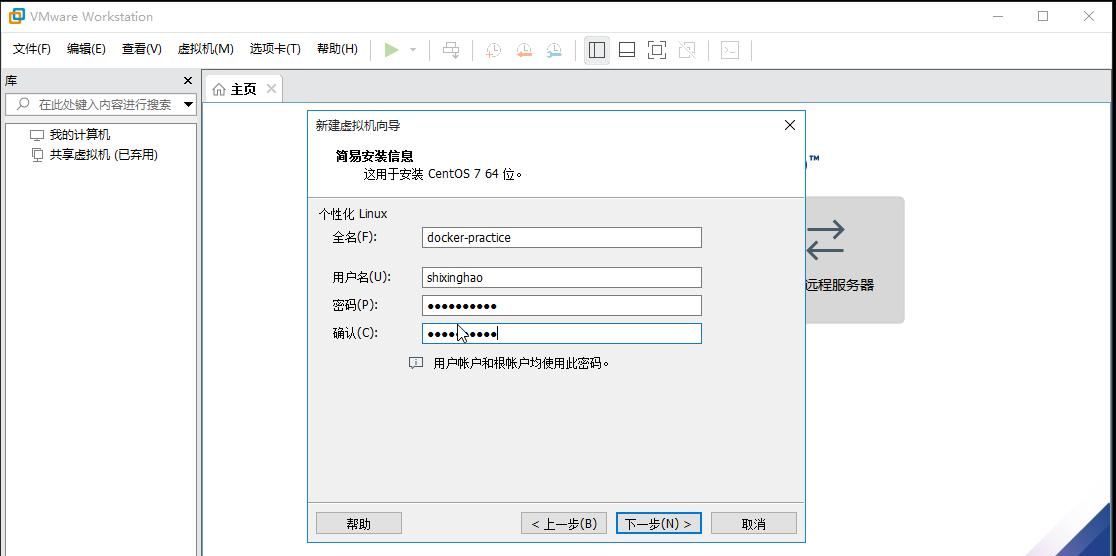Click the Revert to Snapshot icon

pos(524,50)
